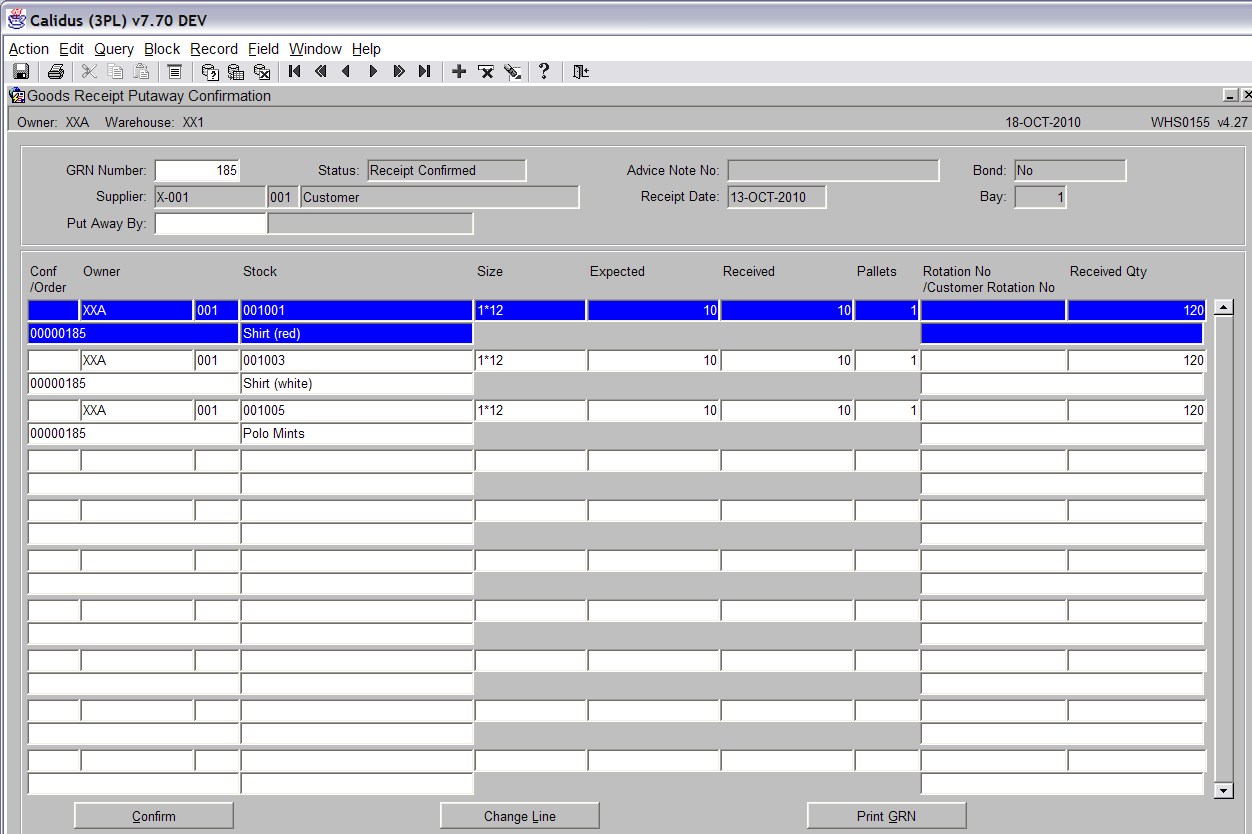Screen dimensions: 1252x834
Task: Go to next block double-arrow icon
Action: (399, 71)
